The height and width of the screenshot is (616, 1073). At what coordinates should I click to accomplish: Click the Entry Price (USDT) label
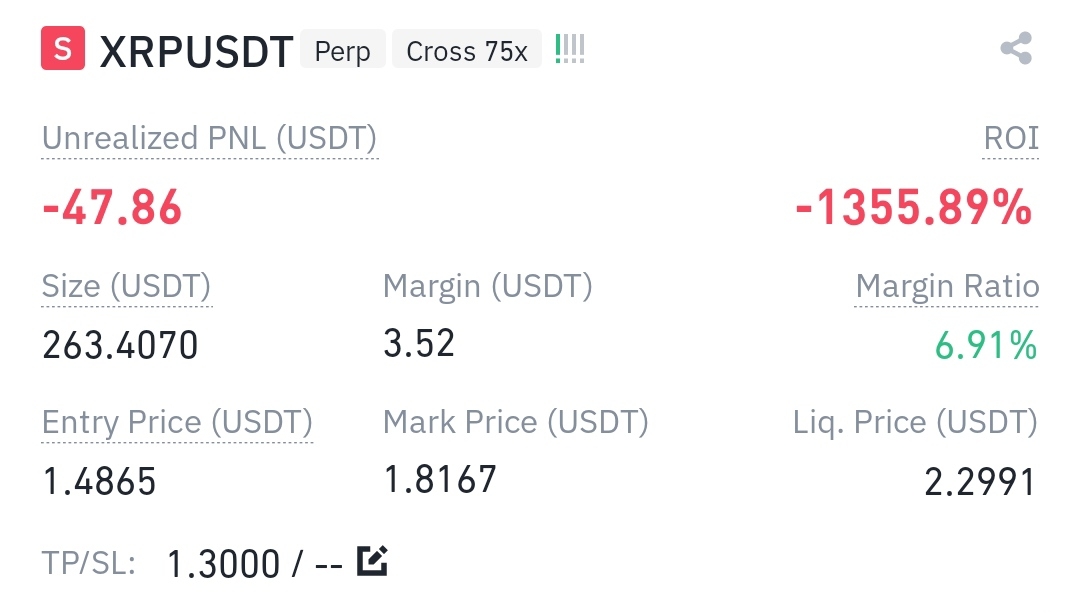[177, 422]
